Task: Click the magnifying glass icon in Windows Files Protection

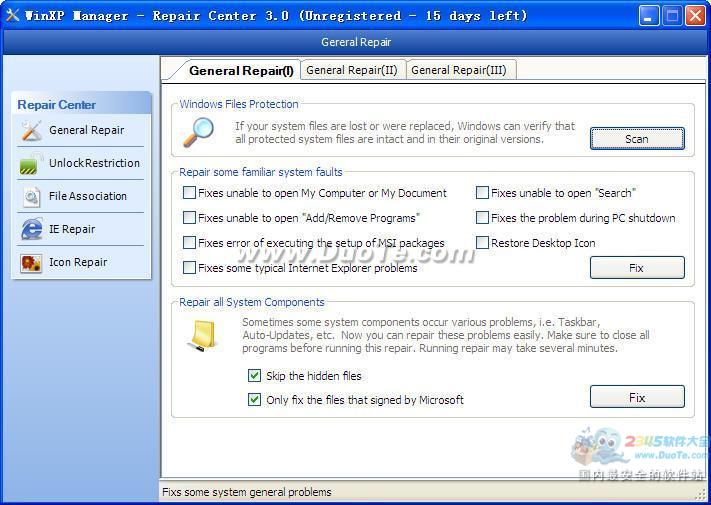Action: [198, 132]
